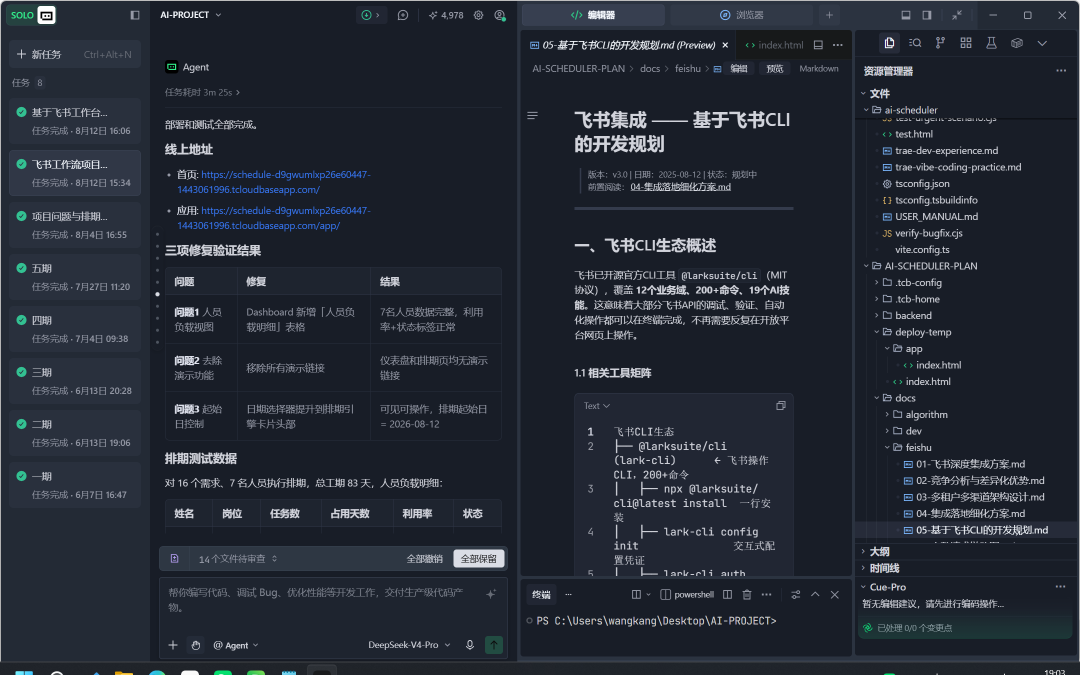Switch to 编辑器 tab
Image resolution: width=1080 pixels, height=675 pixels.
point(593,15)
